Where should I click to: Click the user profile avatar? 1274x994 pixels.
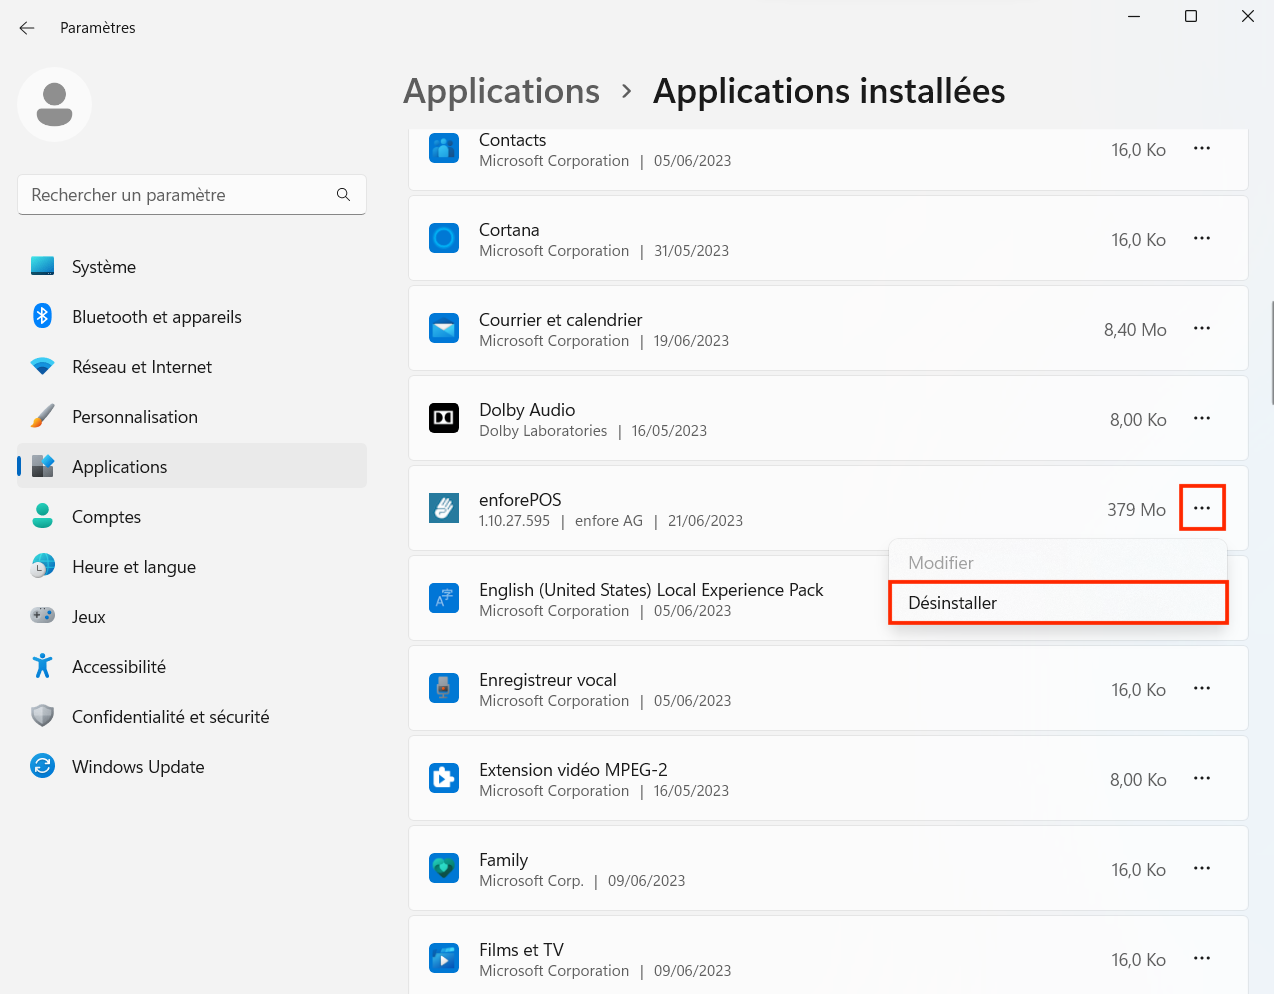(54, 104)
